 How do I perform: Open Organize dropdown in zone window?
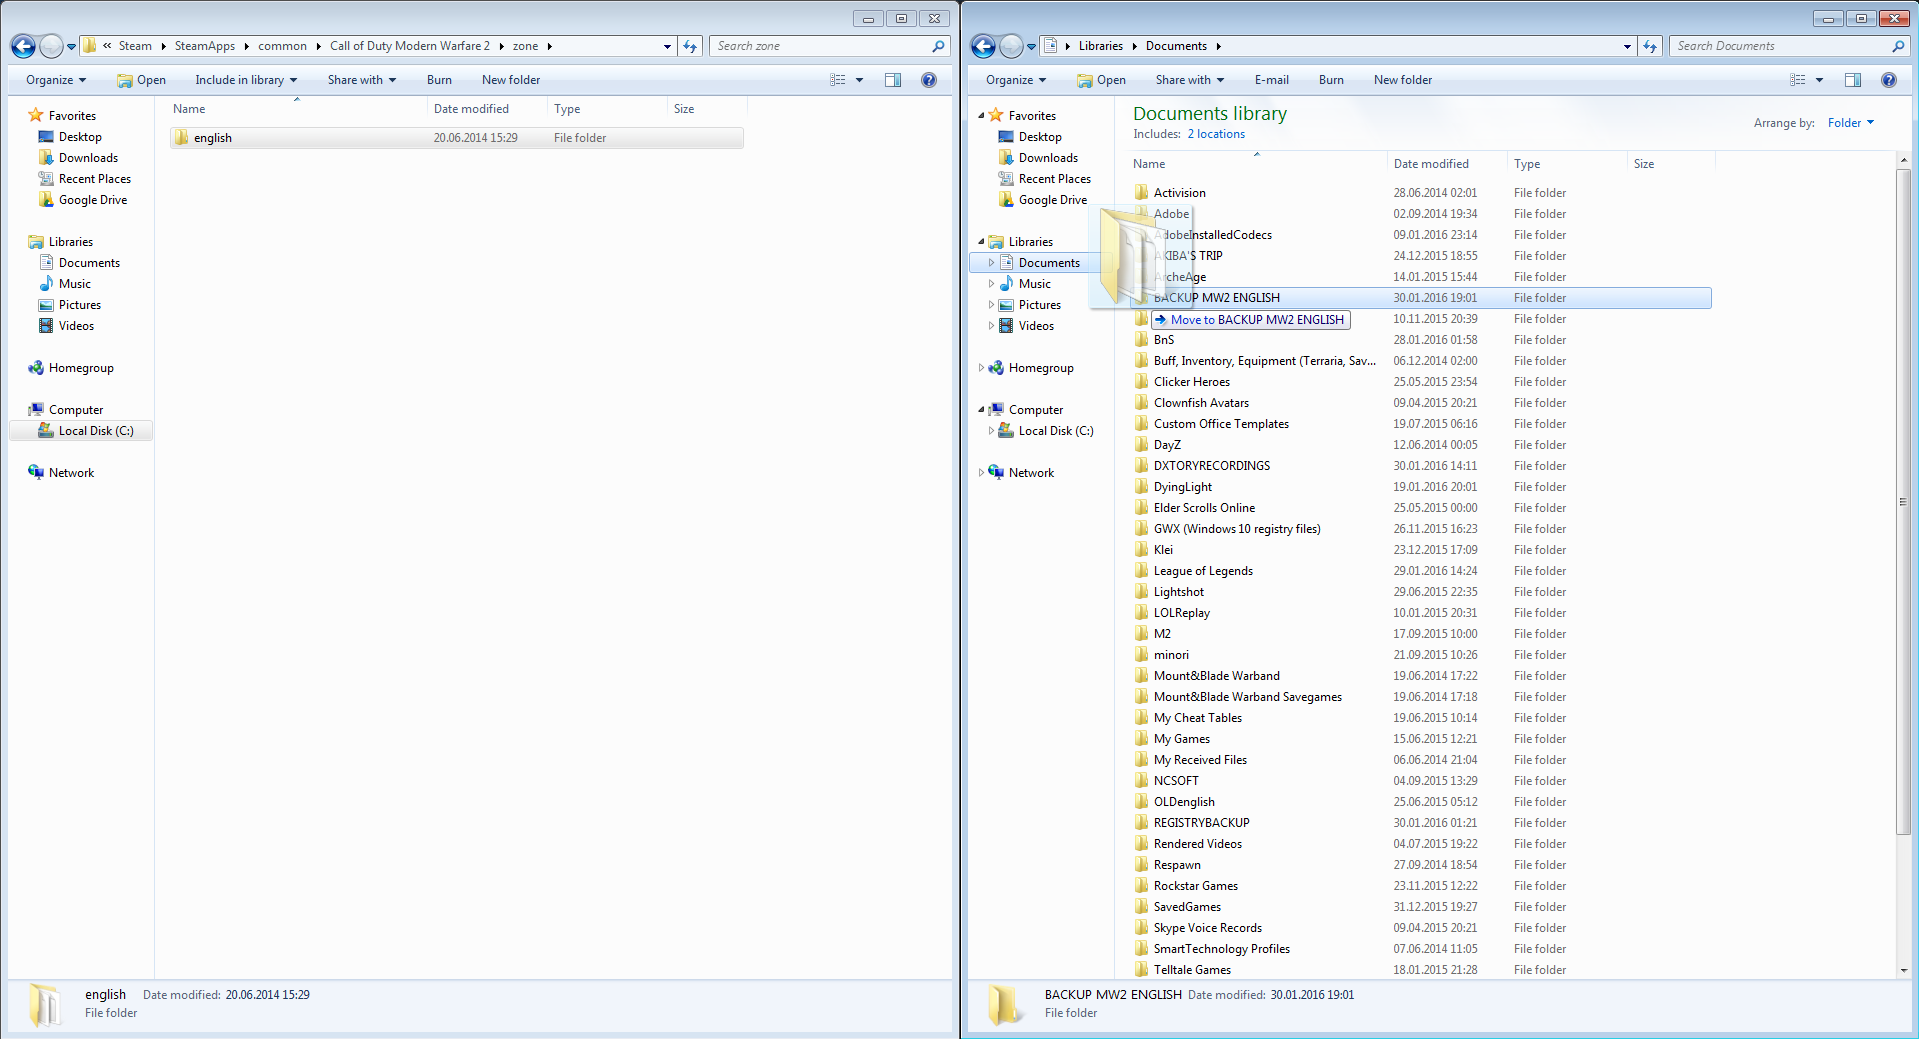coord(56,80)
